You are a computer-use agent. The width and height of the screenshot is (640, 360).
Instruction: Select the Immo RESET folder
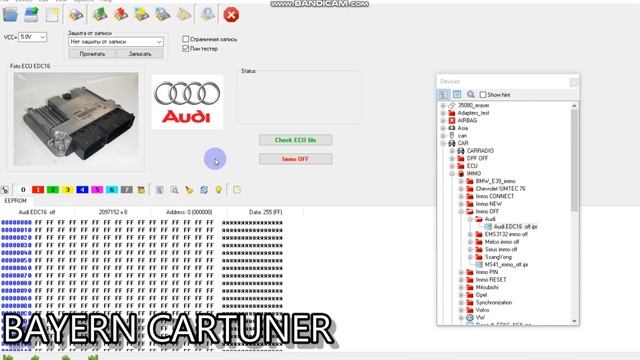pyautogui.click(x=491, y=280)
